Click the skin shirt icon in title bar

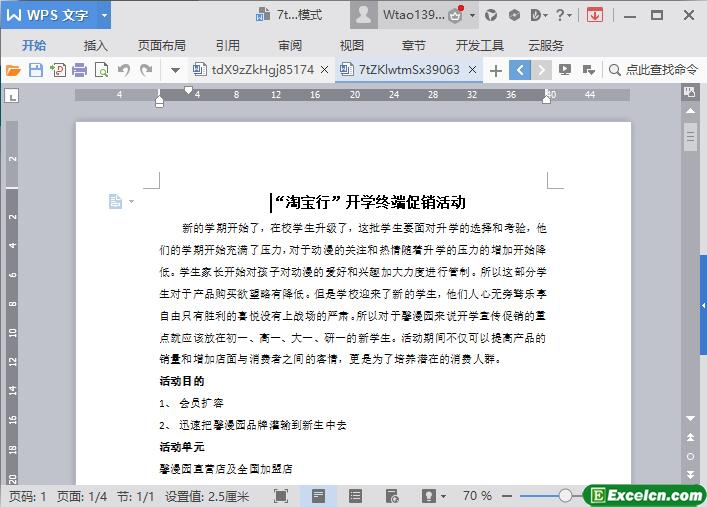[x=491, y=15]
